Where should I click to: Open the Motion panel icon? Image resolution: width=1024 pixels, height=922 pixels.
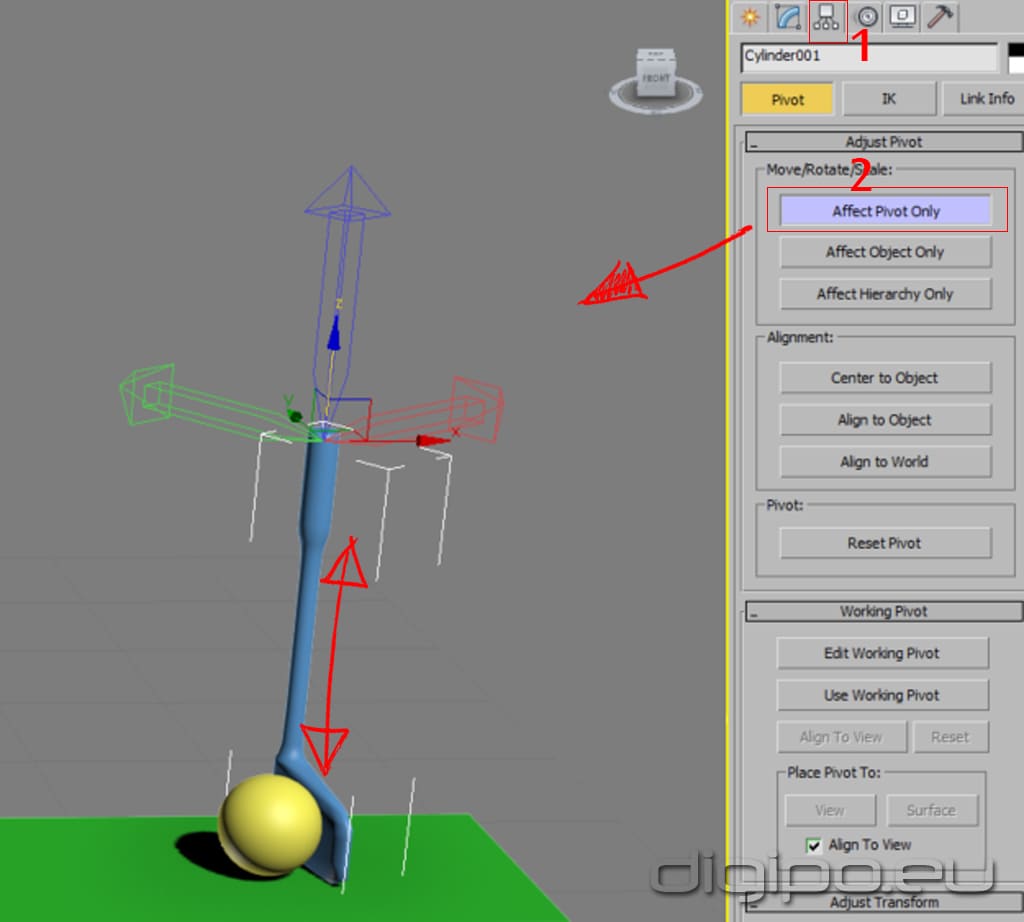click(867, 17)
